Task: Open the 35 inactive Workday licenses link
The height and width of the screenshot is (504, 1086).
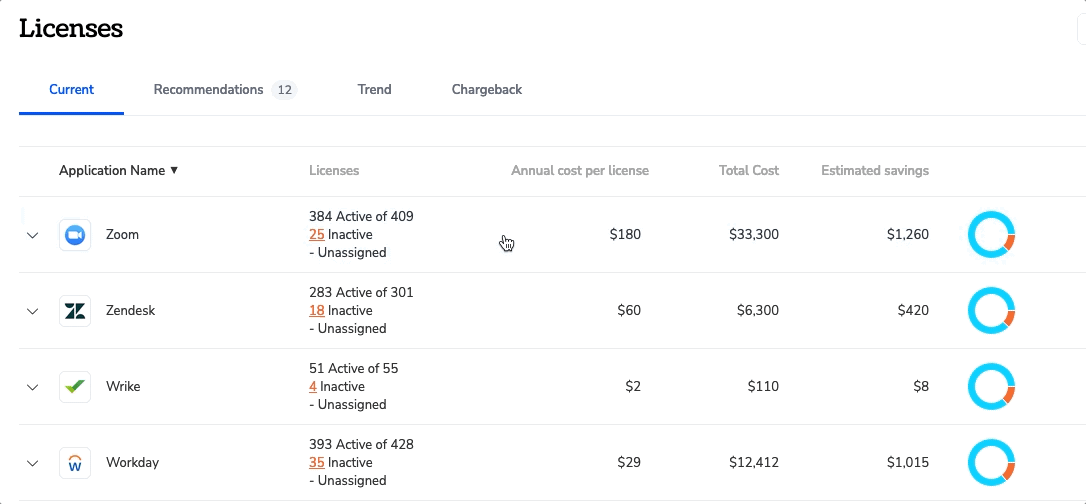Action: pos(317,462)
